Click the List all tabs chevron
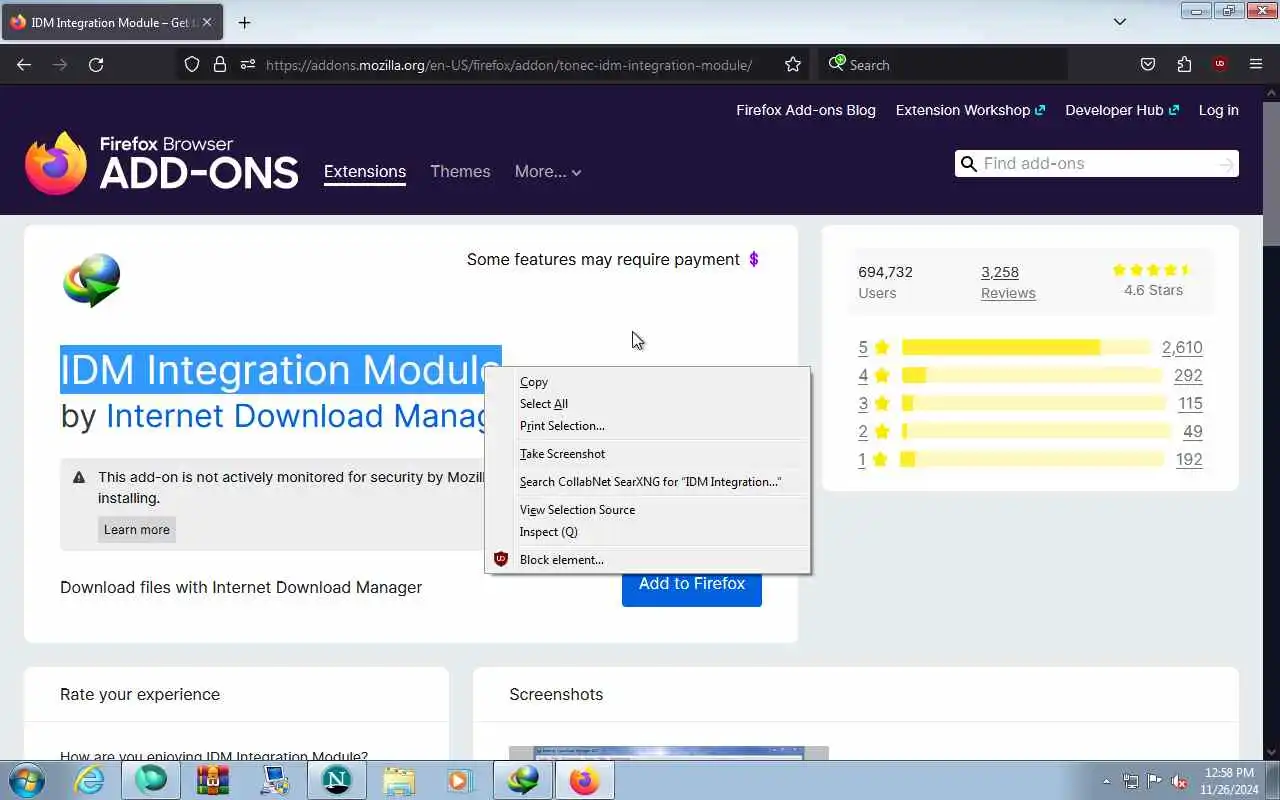This screenshot has height=800, width=1280. coord(1120,22)
